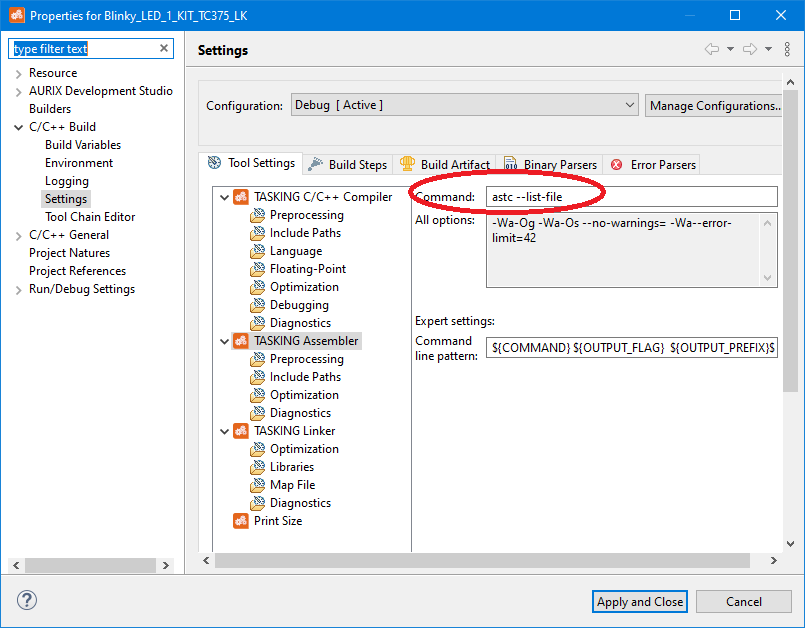Click the Libraries option icon
Viewport: 805px width, 628px height.
[x=258, y=467]
